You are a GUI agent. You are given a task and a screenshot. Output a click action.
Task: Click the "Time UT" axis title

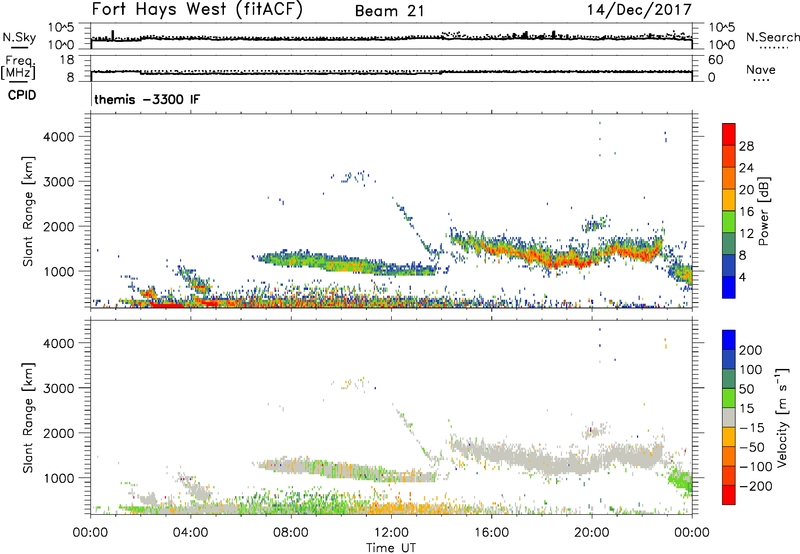coord(391,548)
